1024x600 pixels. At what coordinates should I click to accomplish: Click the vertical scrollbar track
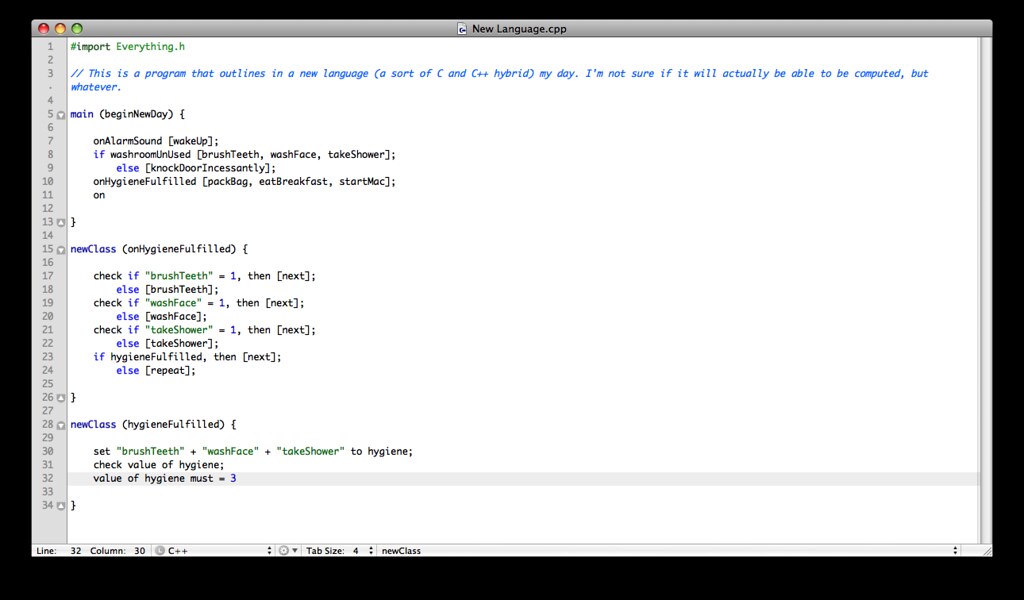(985, 291)
